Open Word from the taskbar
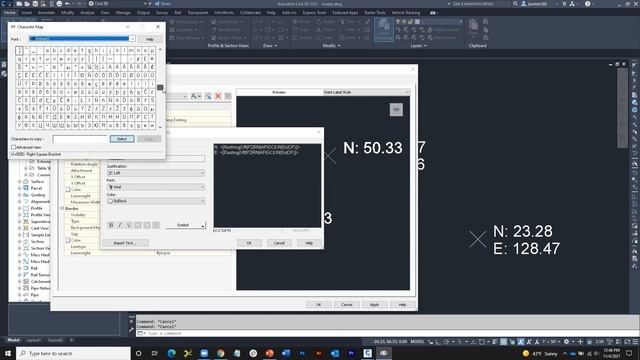This screenshot has width=640, height=360. tap(286, 353)
